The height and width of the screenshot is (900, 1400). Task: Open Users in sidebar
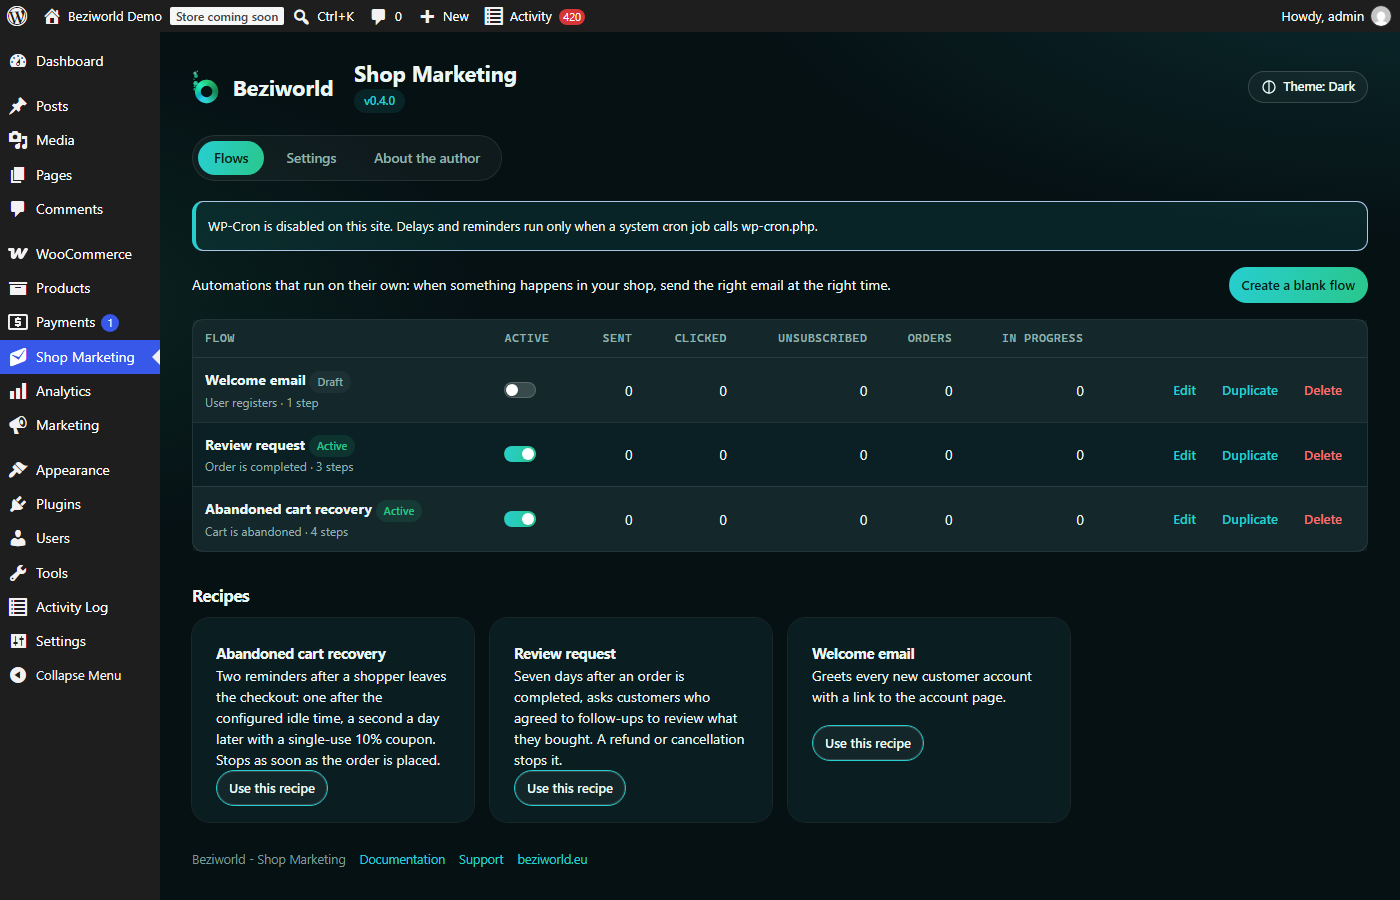coord(80,538)
